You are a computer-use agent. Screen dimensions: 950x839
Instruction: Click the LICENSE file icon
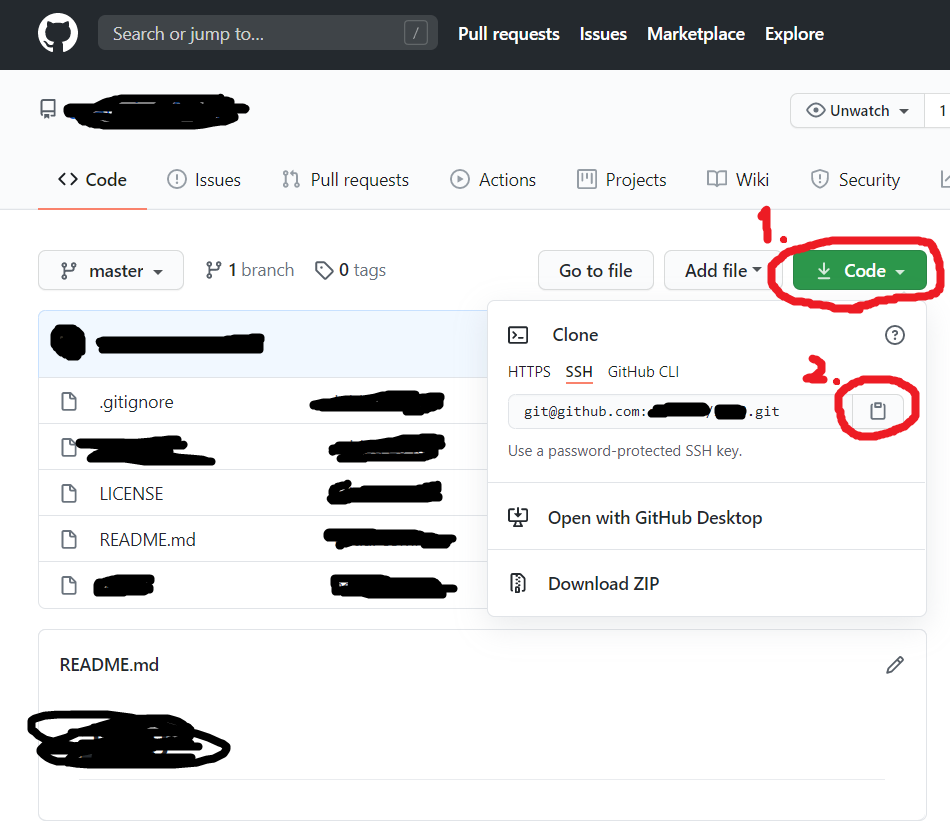pos(69,493)
